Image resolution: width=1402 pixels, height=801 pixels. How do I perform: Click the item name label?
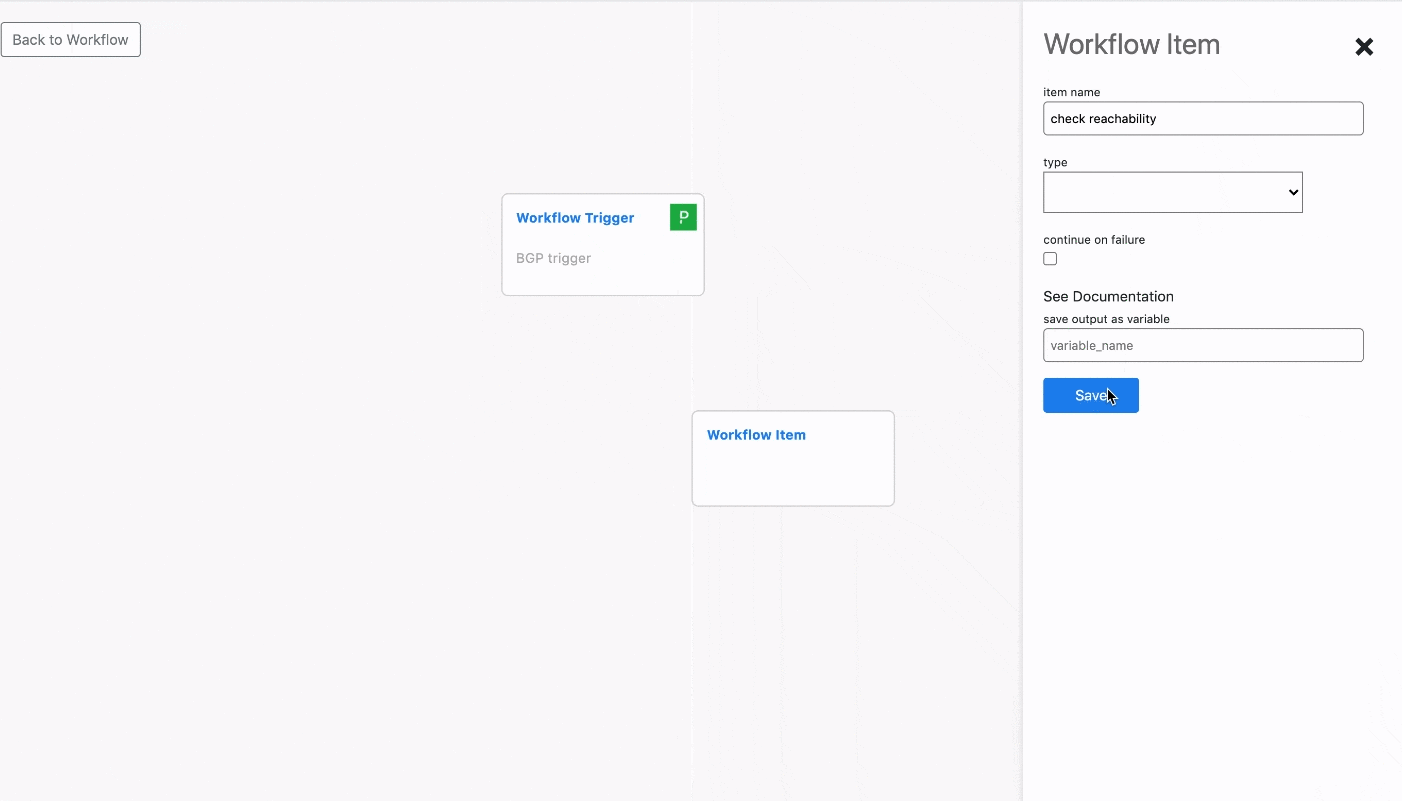pyautogui.click(x=1071, y=92)
